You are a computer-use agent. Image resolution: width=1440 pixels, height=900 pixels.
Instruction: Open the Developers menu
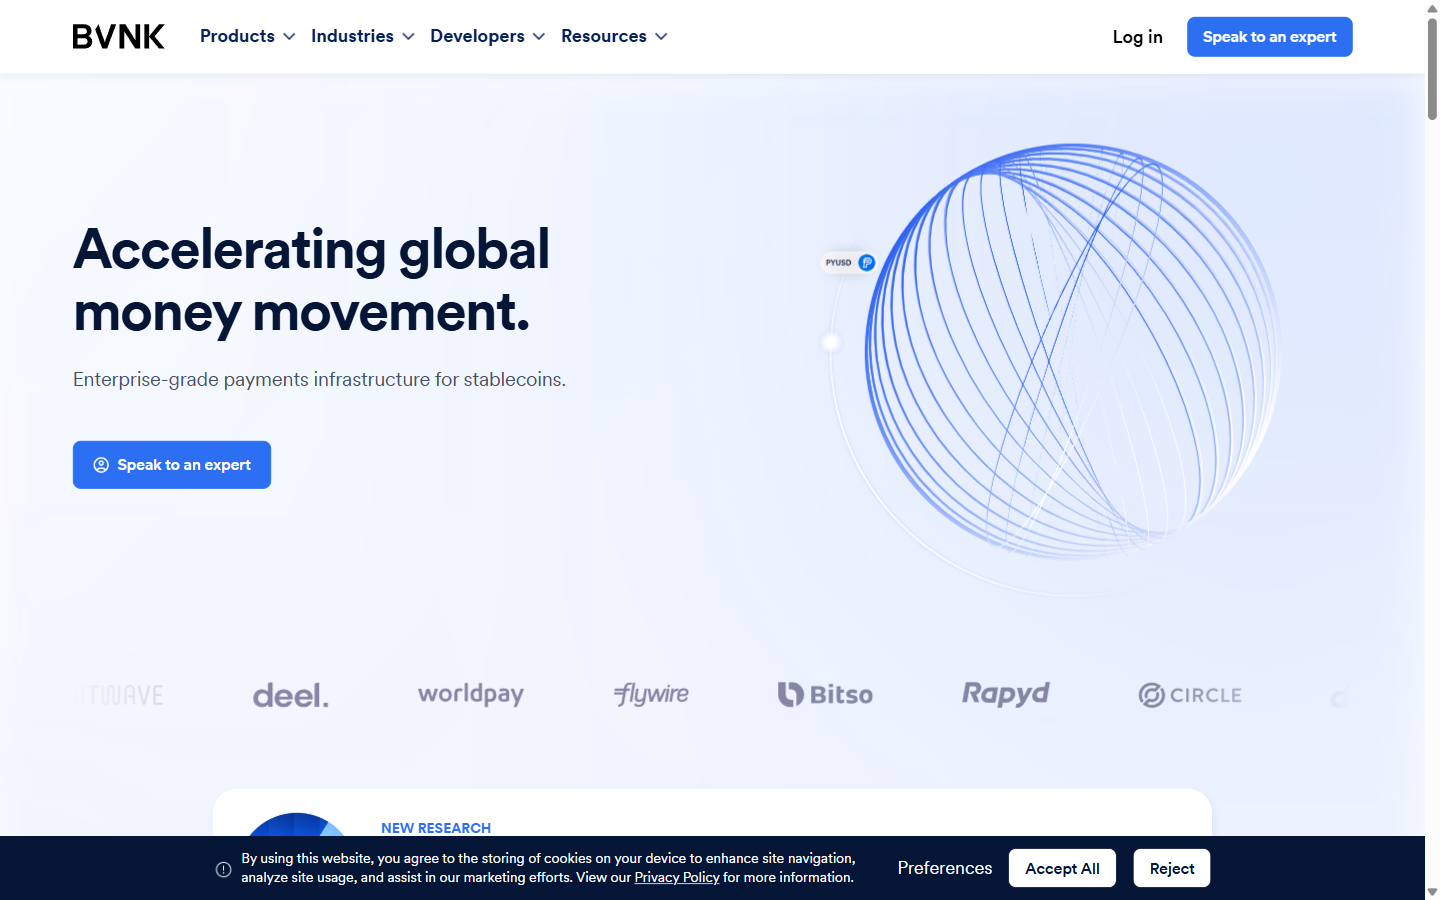(x=478, y=36)
